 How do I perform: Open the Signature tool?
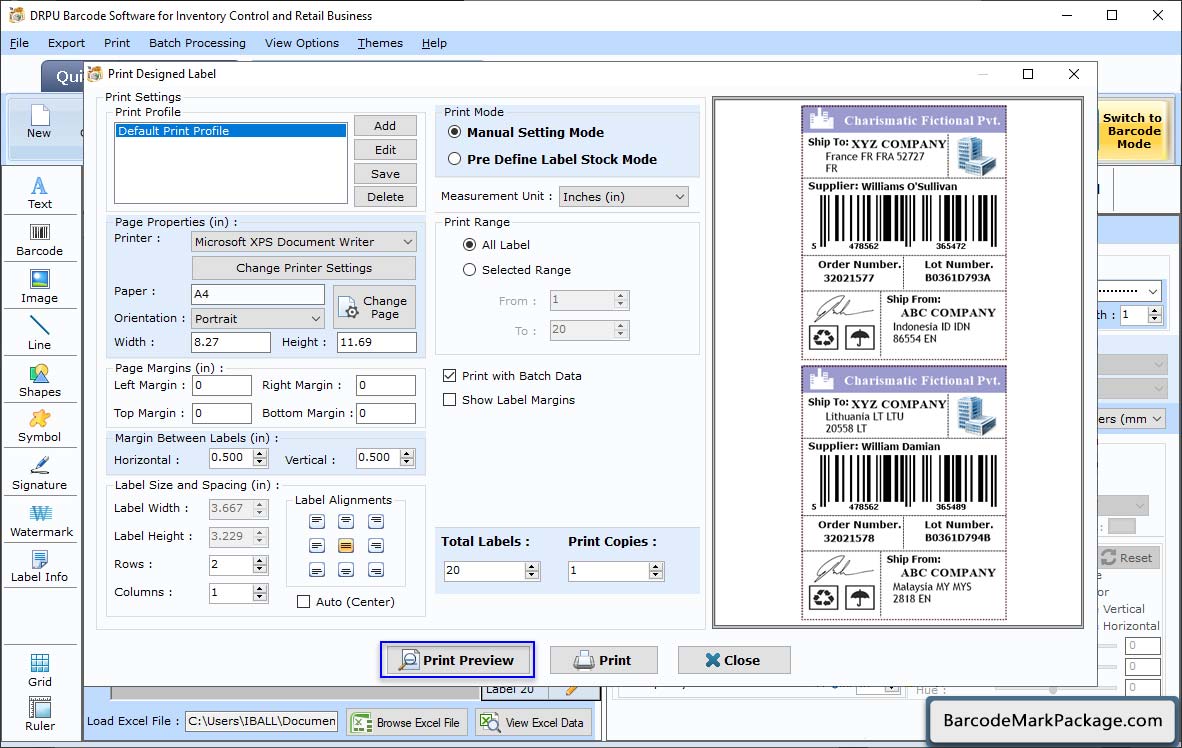pyautogui.click(x=40, y=474)
